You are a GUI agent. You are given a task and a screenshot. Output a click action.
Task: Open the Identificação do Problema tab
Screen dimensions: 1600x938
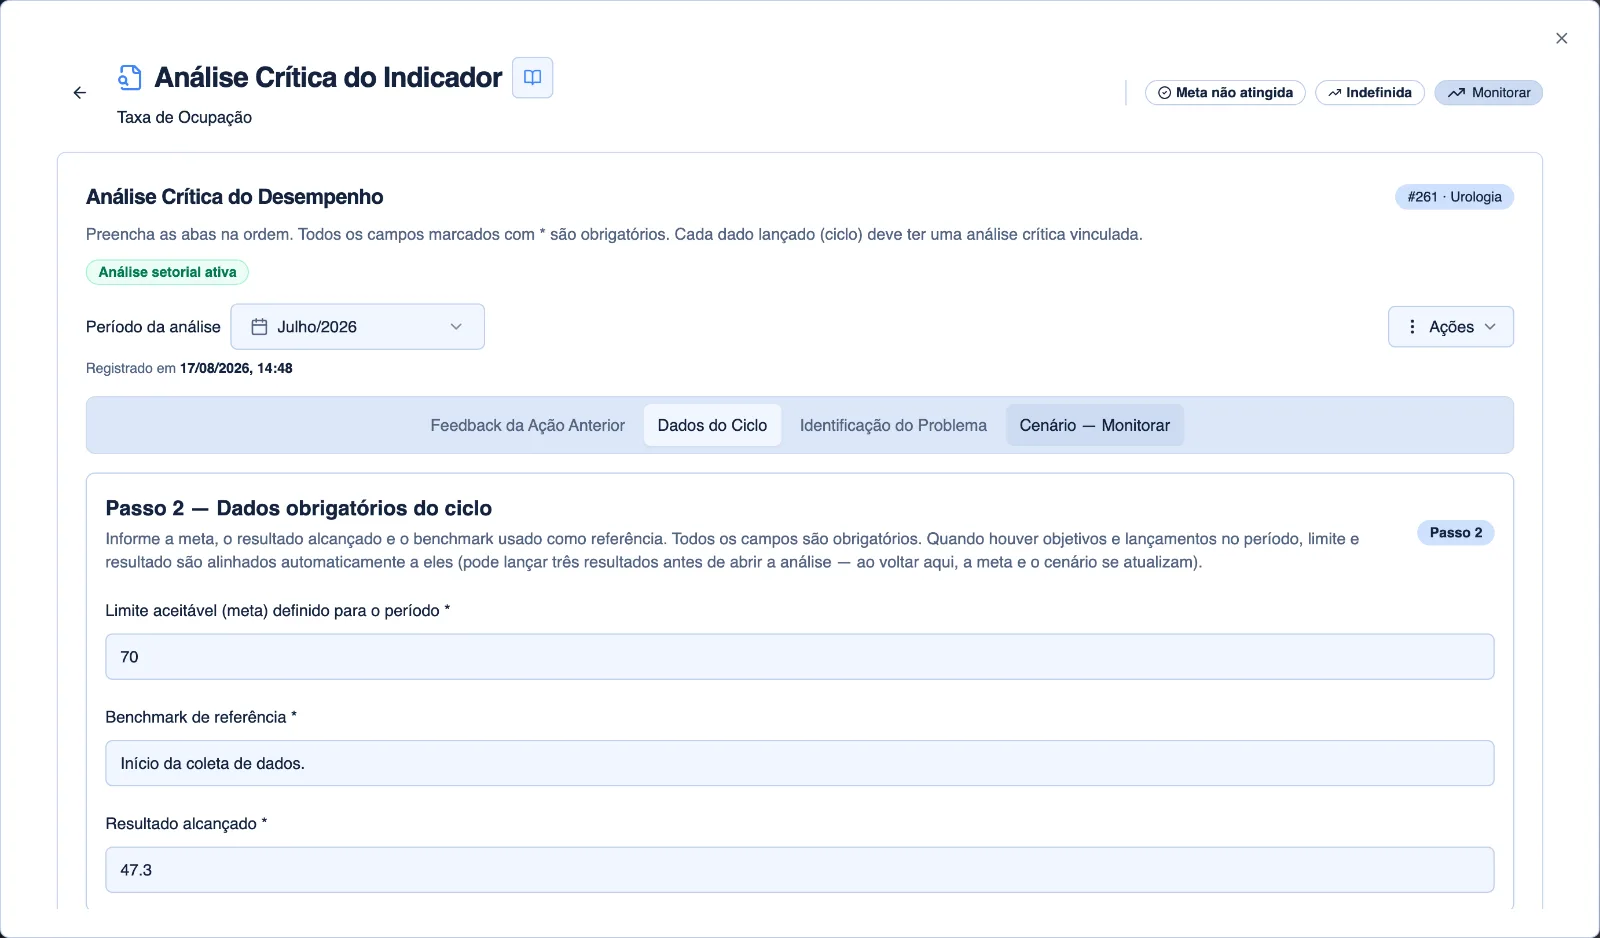click(893, 426)
